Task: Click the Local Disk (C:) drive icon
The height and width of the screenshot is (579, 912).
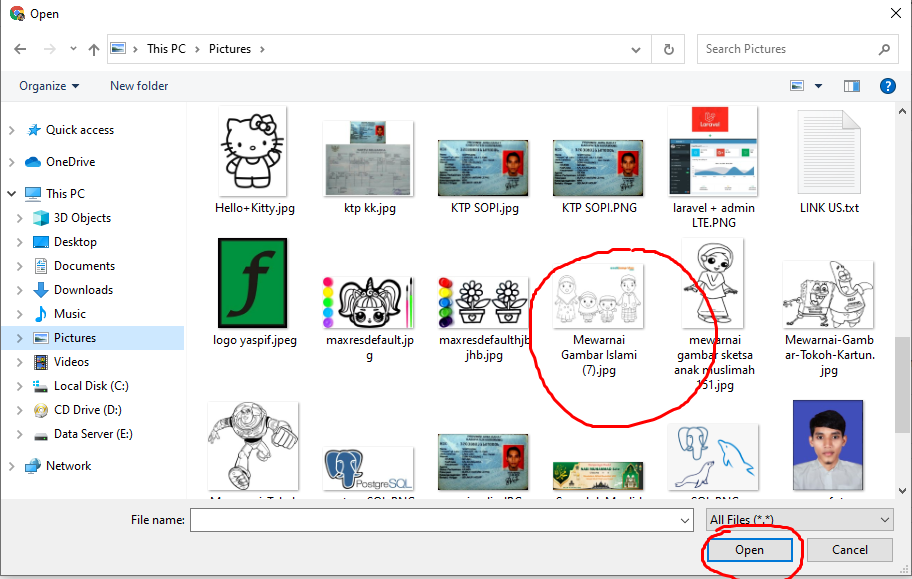Action: coord(41,386)
